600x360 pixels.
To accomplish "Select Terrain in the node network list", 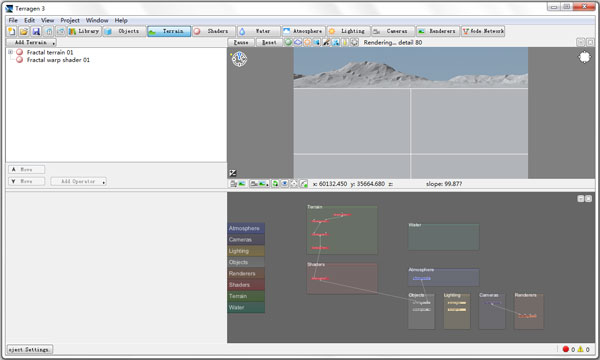I will click(246, 296).
